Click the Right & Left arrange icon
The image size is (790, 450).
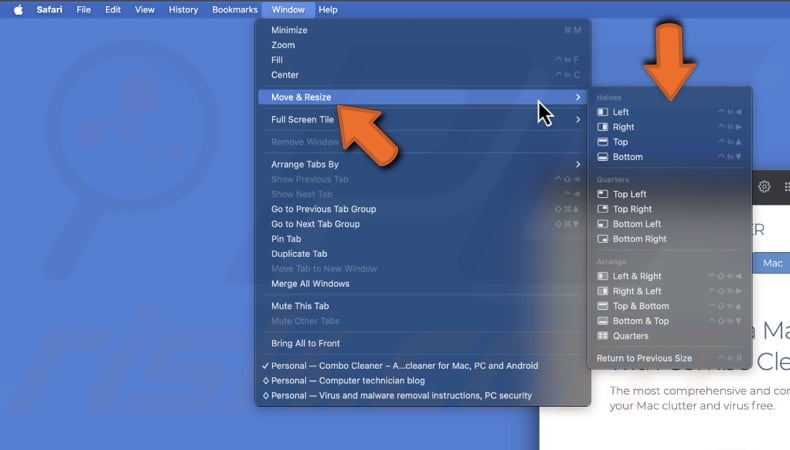pyautogui.click(x=603, y=291)
